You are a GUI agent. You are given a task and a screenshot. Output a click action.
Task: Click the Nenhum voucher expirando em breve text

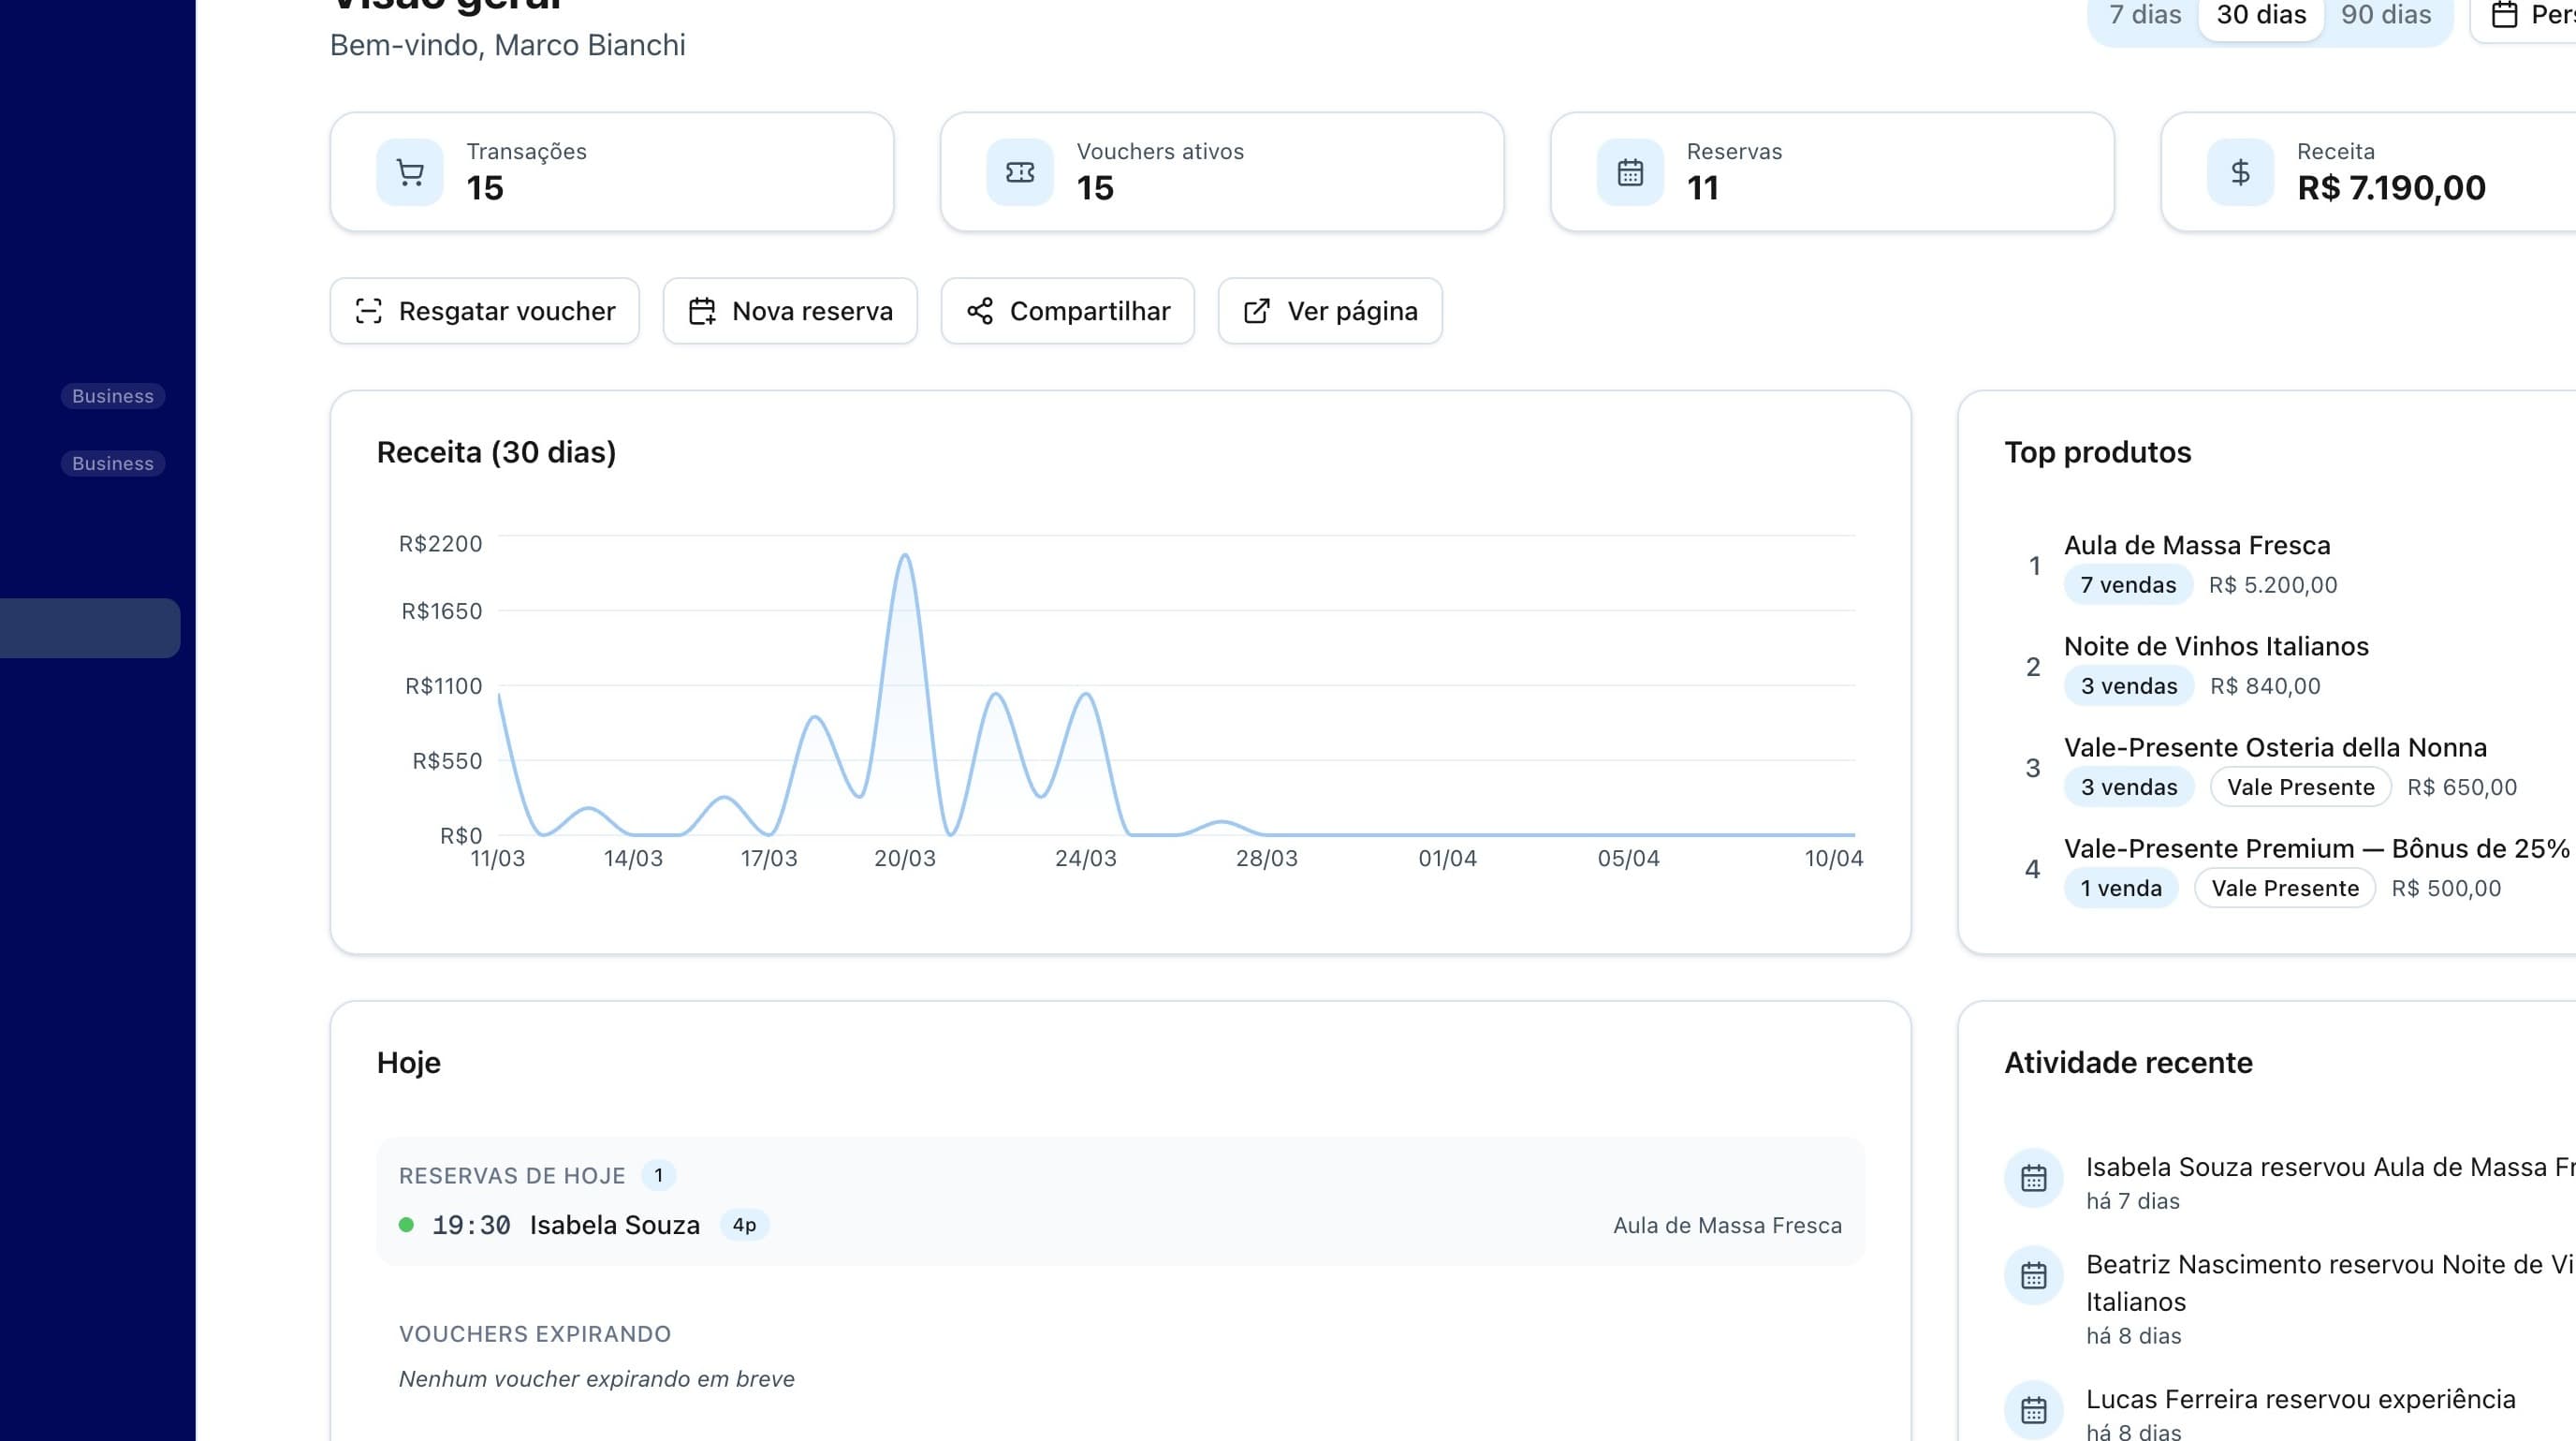click(596, 1379)
